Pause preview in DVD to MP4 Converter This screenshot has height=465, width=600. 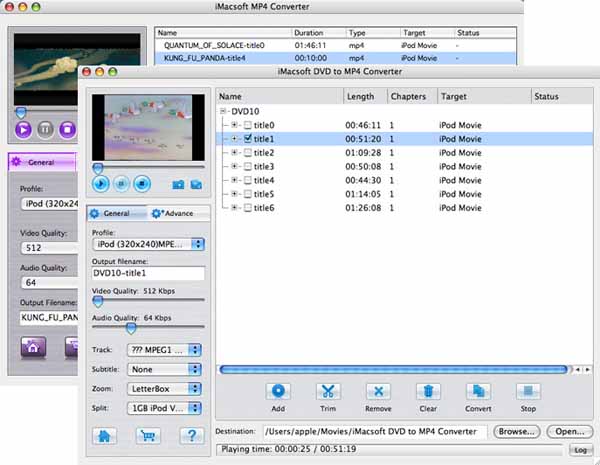pos(121,184)
